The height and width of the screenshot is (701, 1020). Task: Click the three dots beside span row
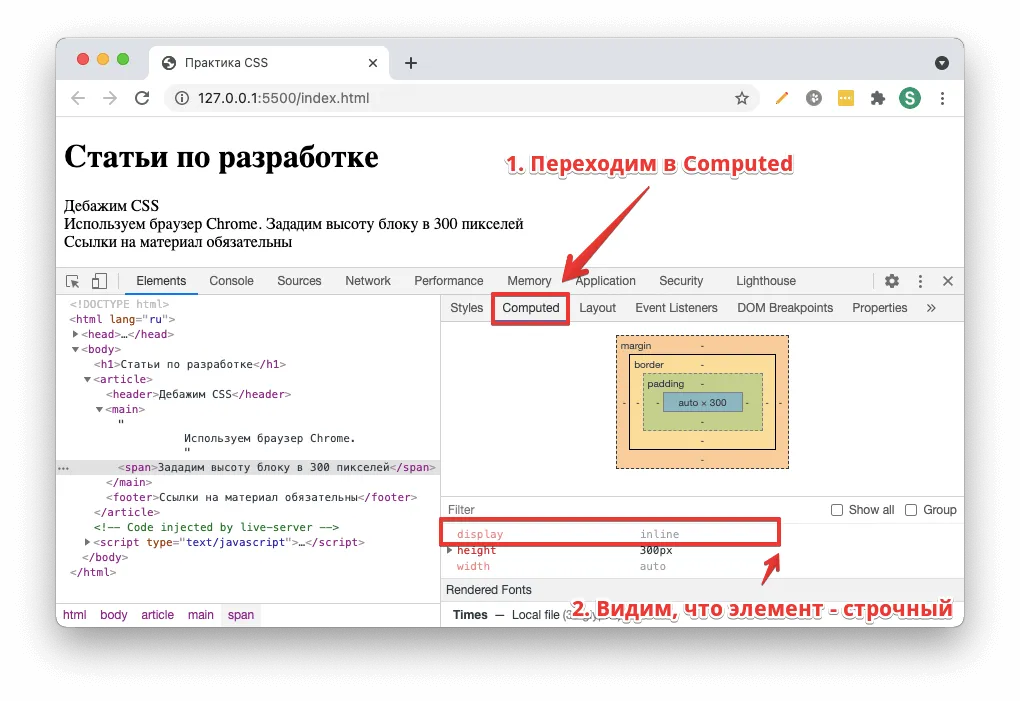64,468
